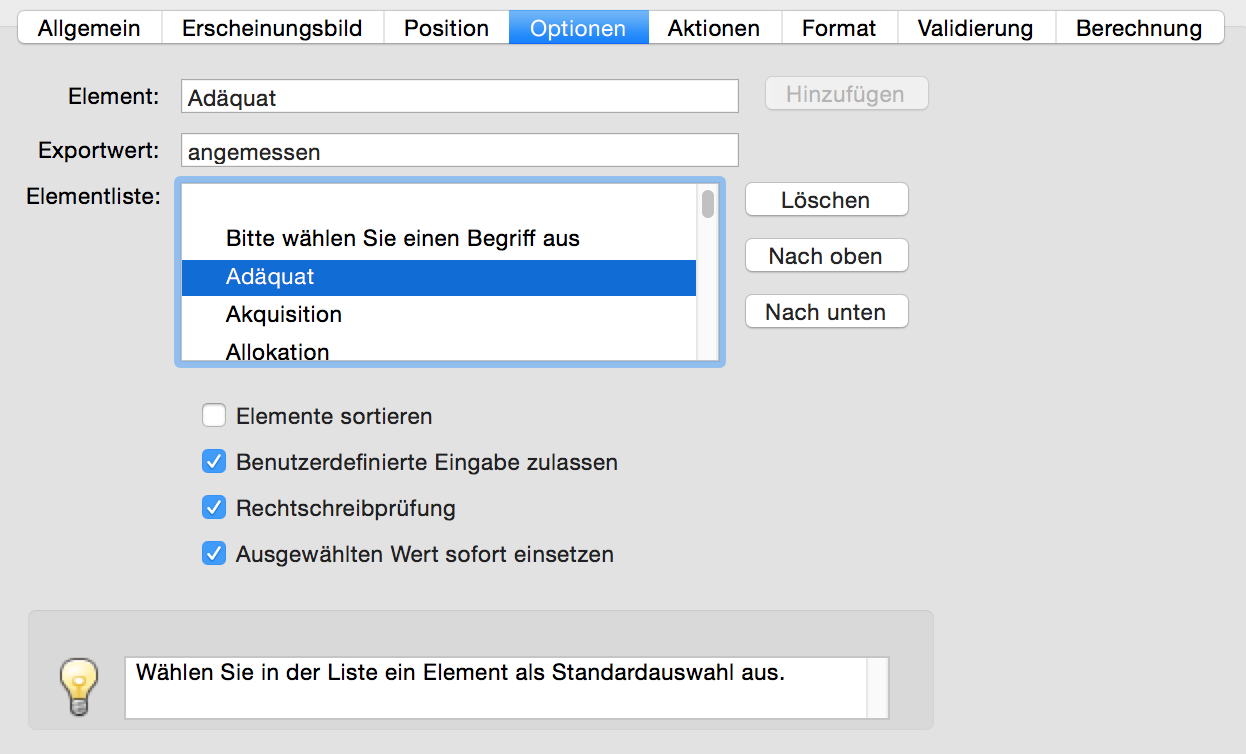Click the Löschen button
Viewport: 1246px width, 754px height.
(x=826, y=200)
